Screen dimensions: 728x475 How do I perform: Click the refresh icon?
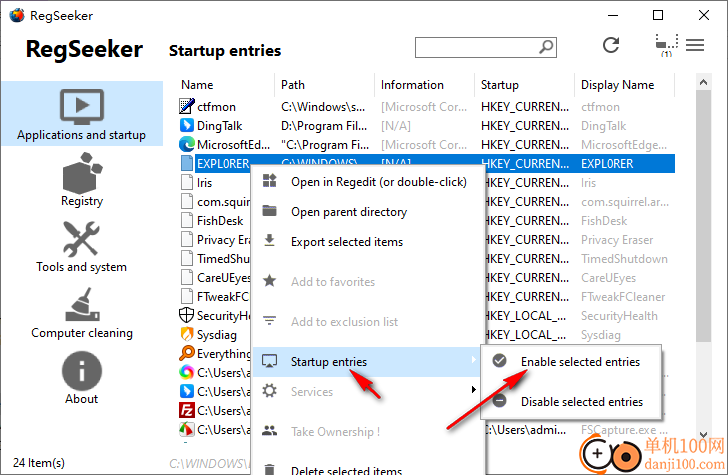click(x=611, y=45)
